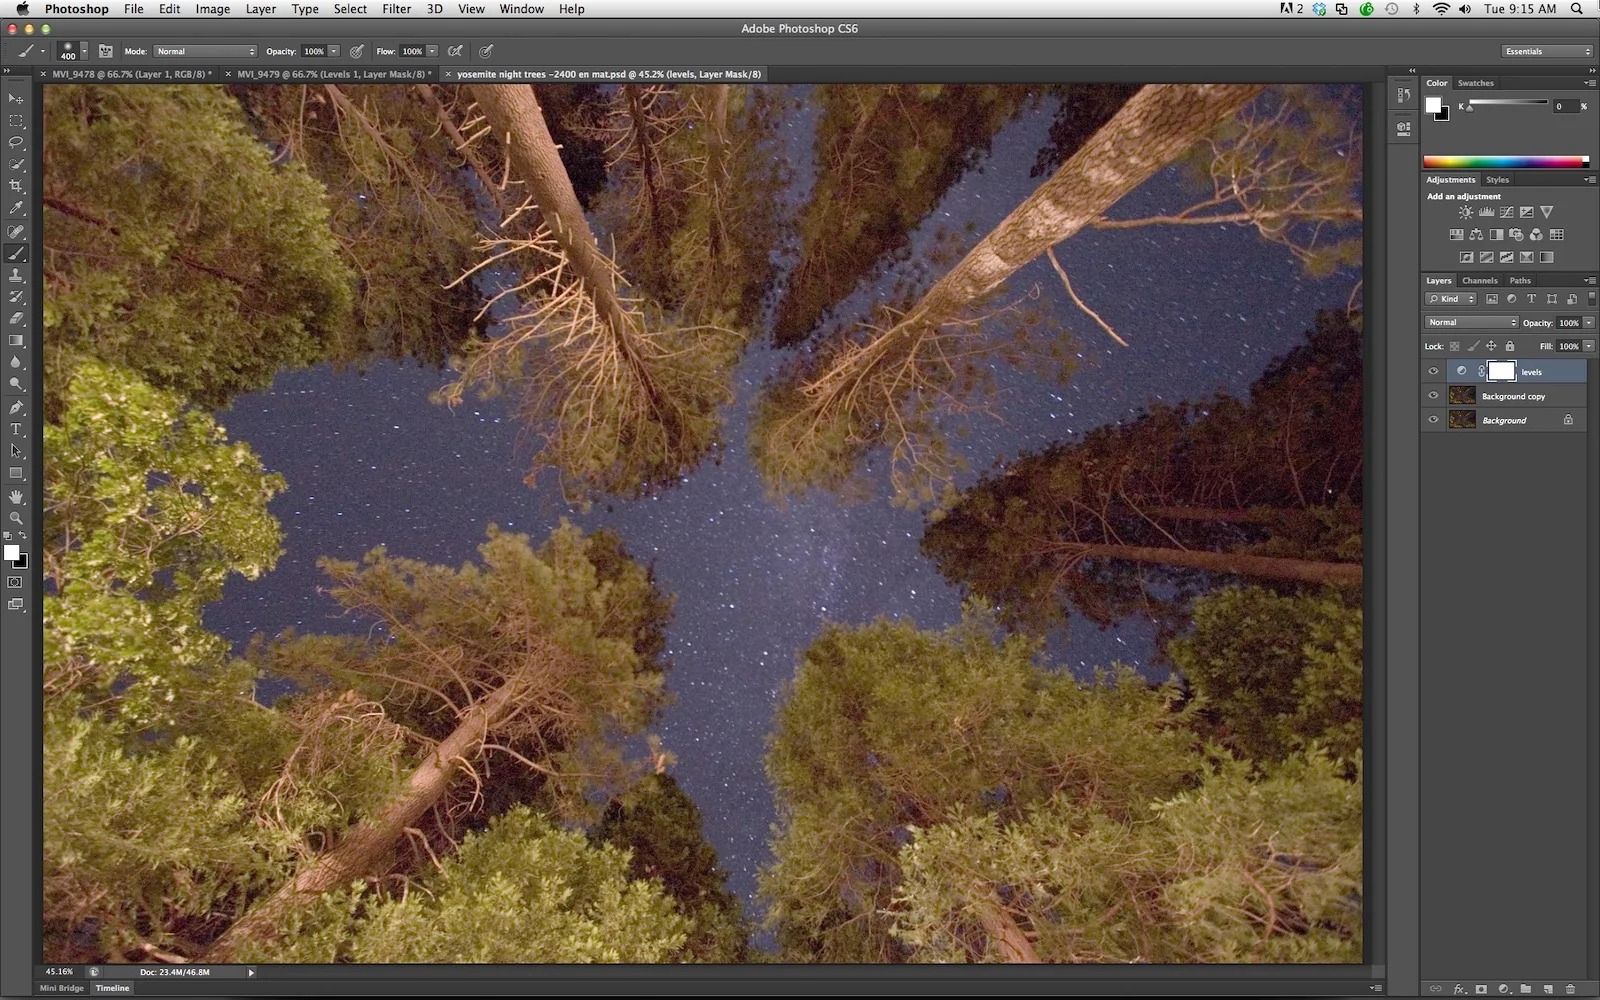Select the Hand tool
Screen dimensions: 1600x1000
(16, 496)
